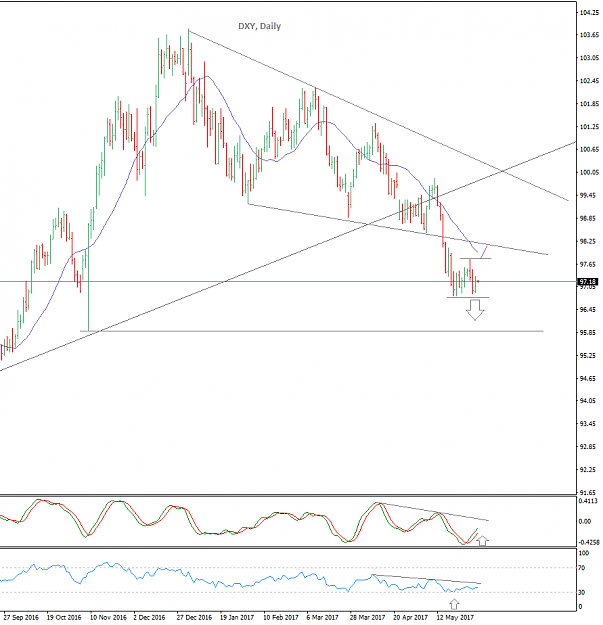Select the 19 Jan 2017 date label
This screenshot has height=625, width=603.
click(x=237, y=617)
